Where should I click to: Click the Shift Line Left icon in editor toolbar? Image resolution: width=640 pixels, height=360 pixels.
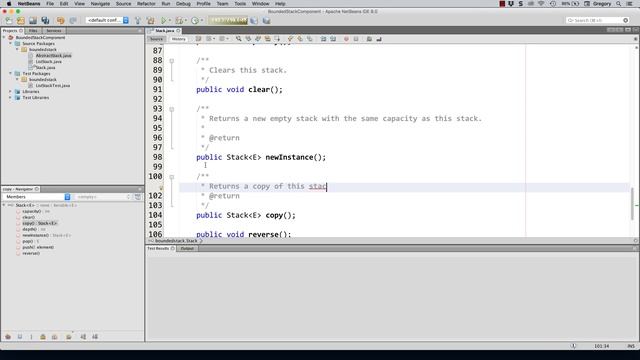323,39
